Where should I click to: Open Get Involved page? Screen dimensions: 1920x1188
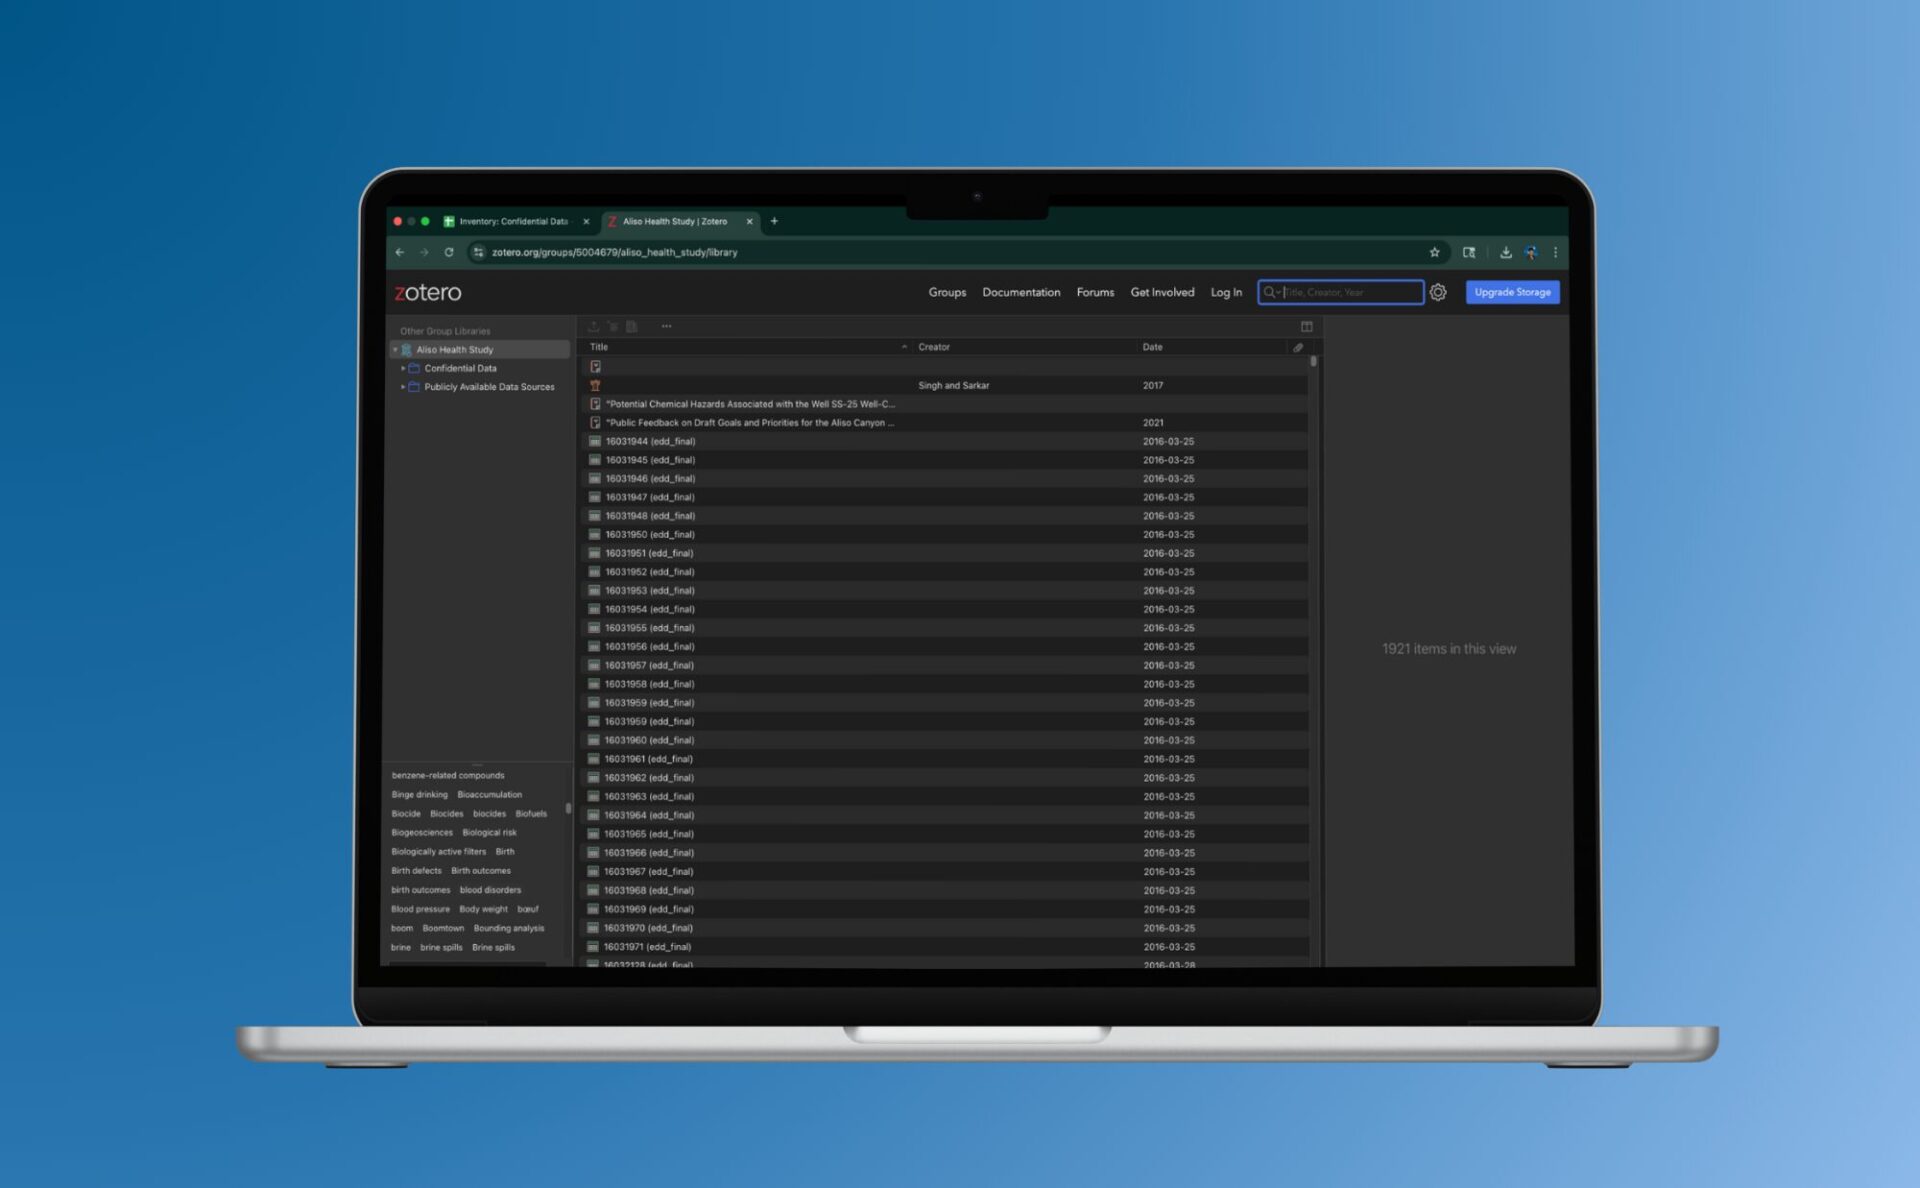click(x=1162, y=292)
